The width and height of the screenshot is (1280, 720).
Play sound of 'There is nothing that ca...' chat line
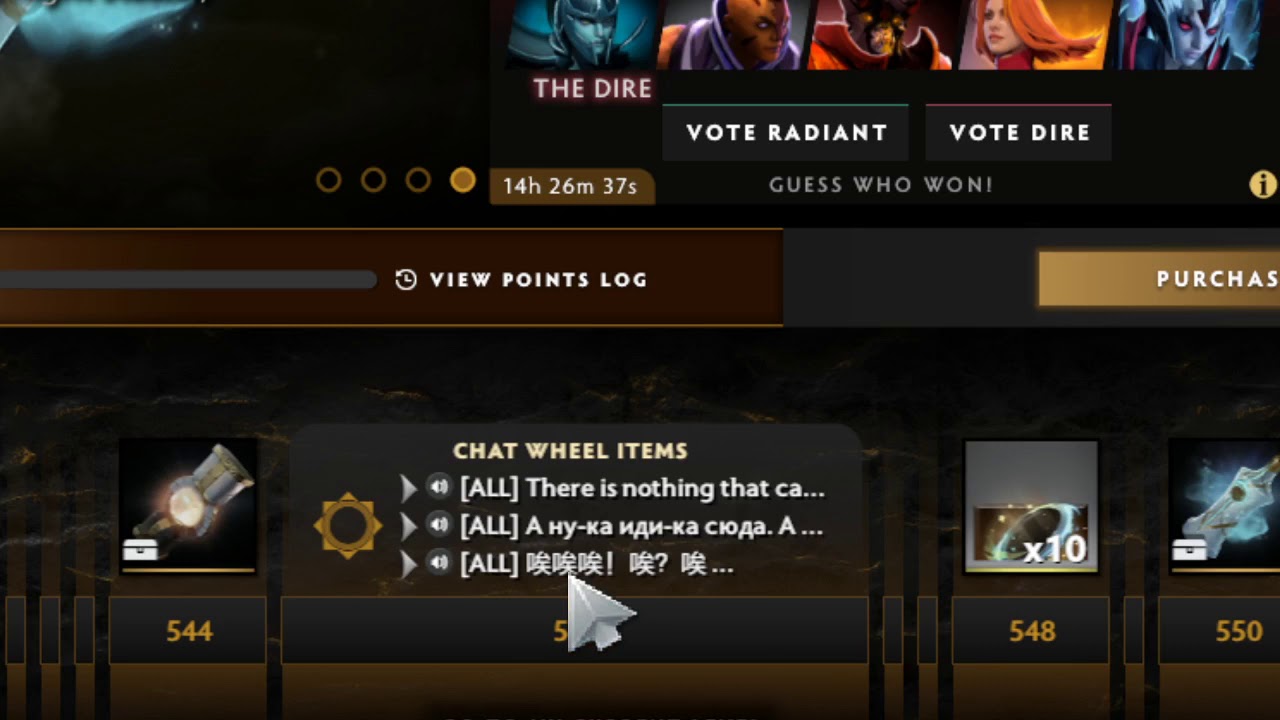[438, 487]
